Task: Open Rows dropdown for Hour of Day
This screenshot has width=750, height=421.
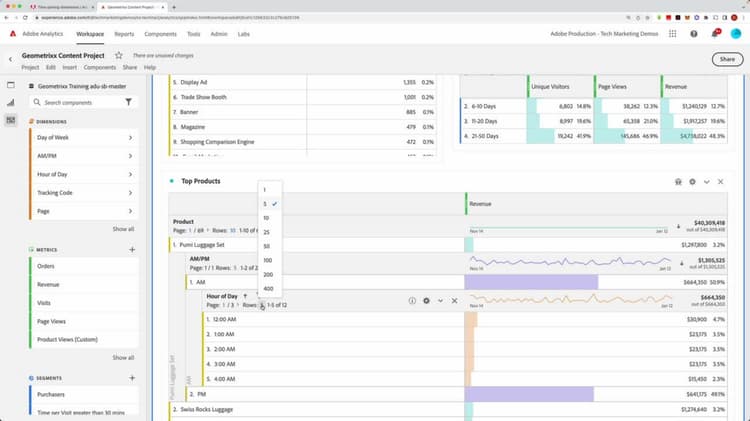Action: click(262, 305)
